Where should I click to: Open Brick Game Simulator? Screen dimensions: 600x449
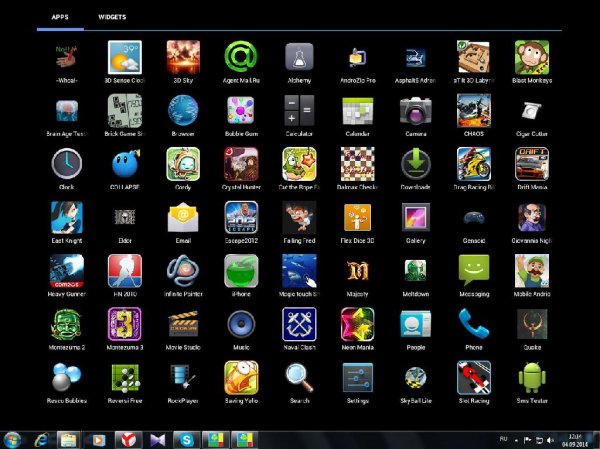pos(125,111)
